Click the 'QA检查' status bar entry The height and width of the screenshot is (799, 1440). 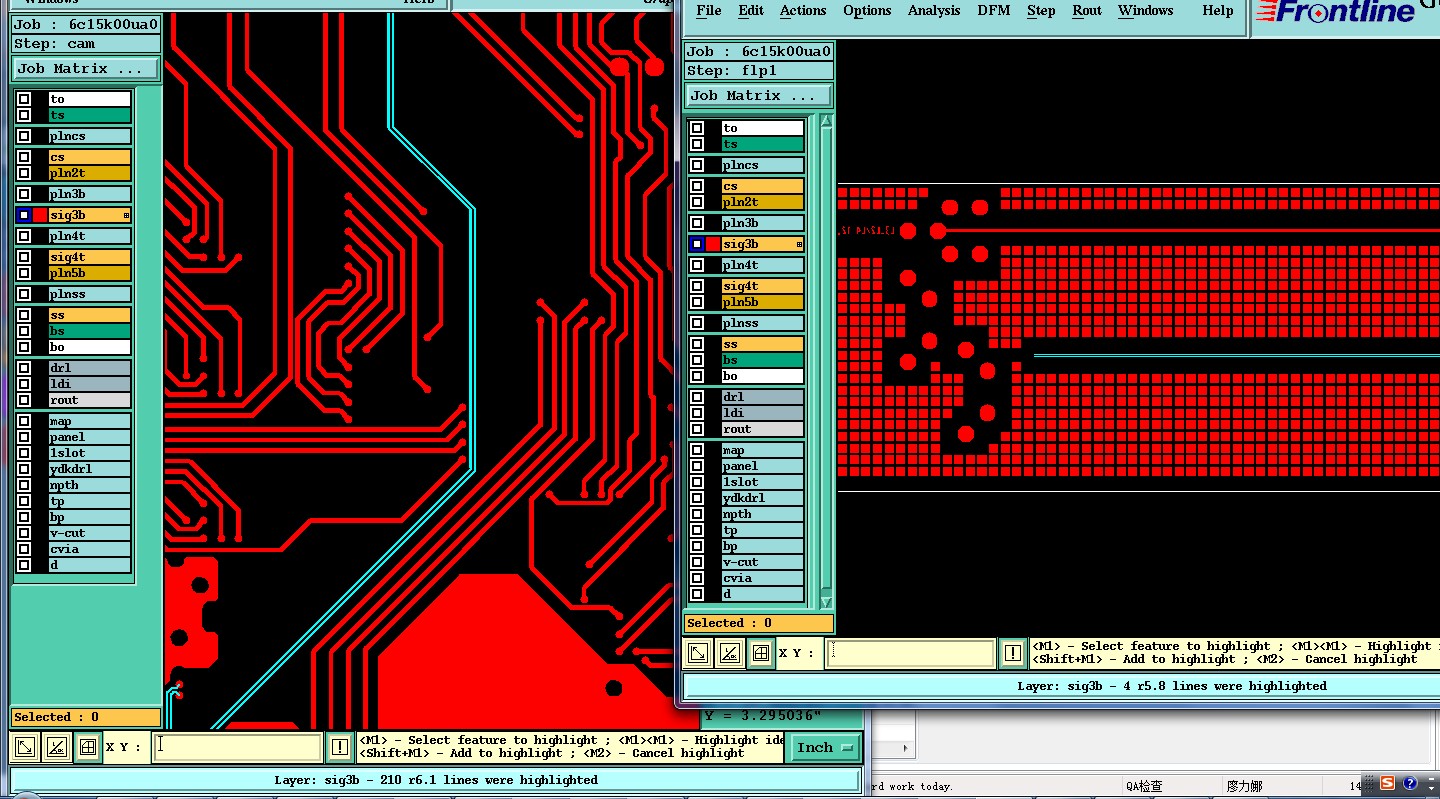tap(1144, 786)
